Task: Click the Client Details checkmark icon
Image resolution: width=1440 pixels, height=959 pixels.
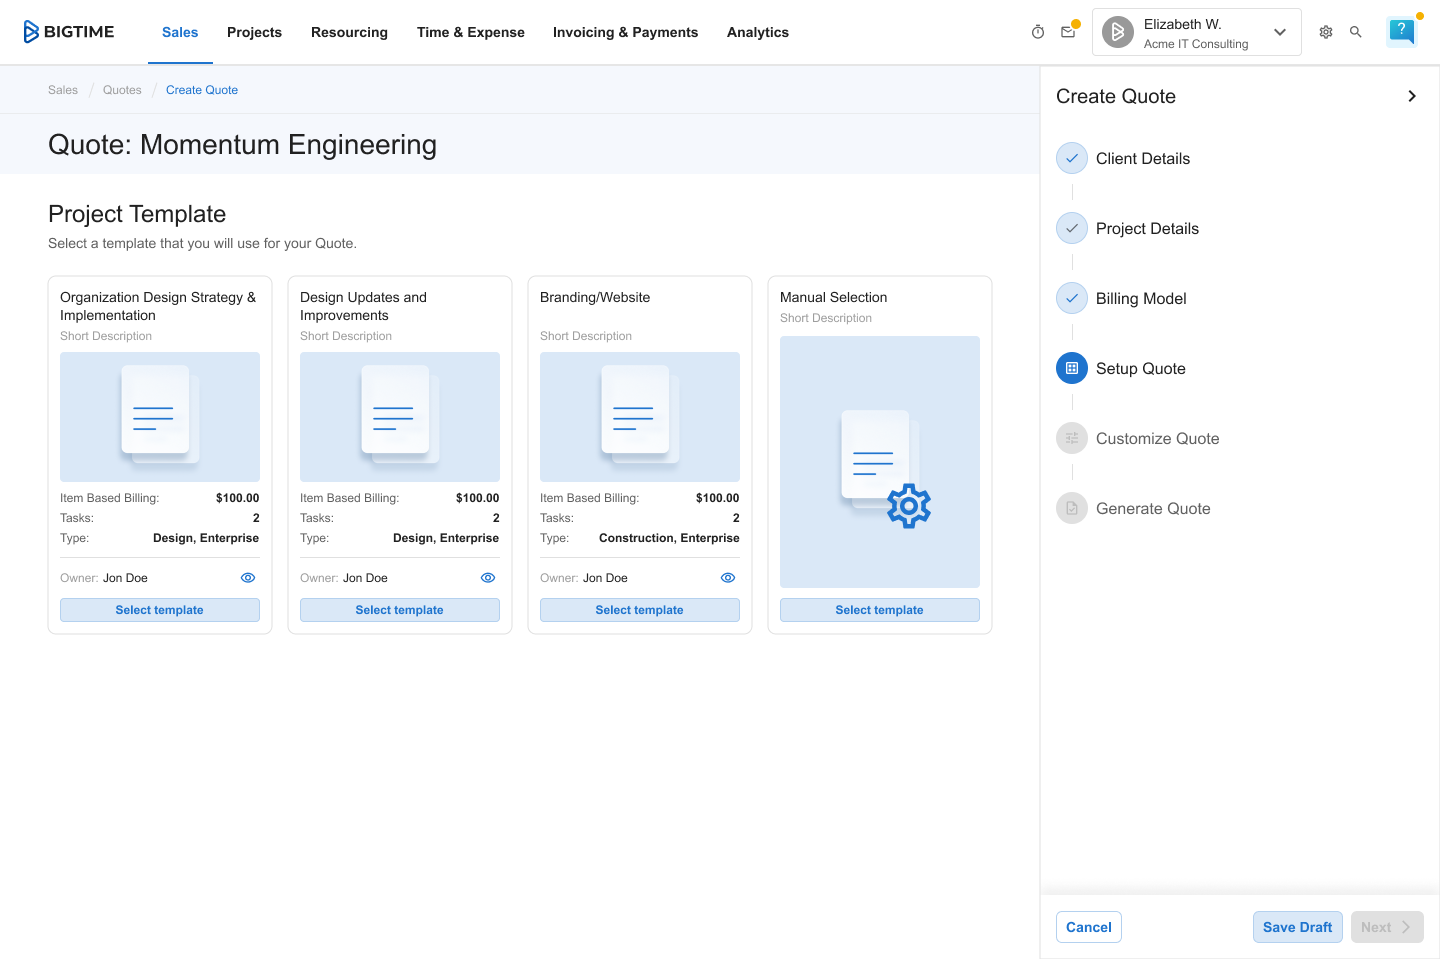Action: (1072, 158)
